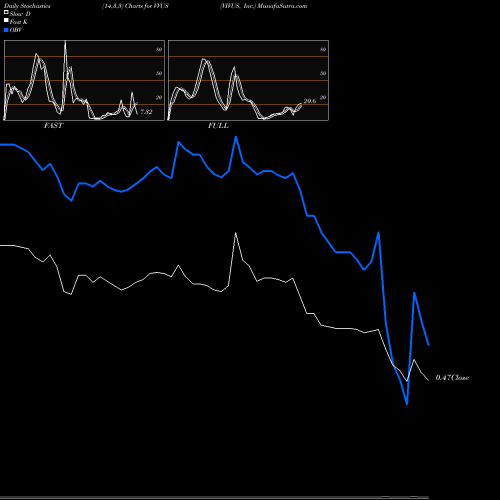Click the Fast K legend swatch
The image size is (500, 500).
[x=6, y=20]
